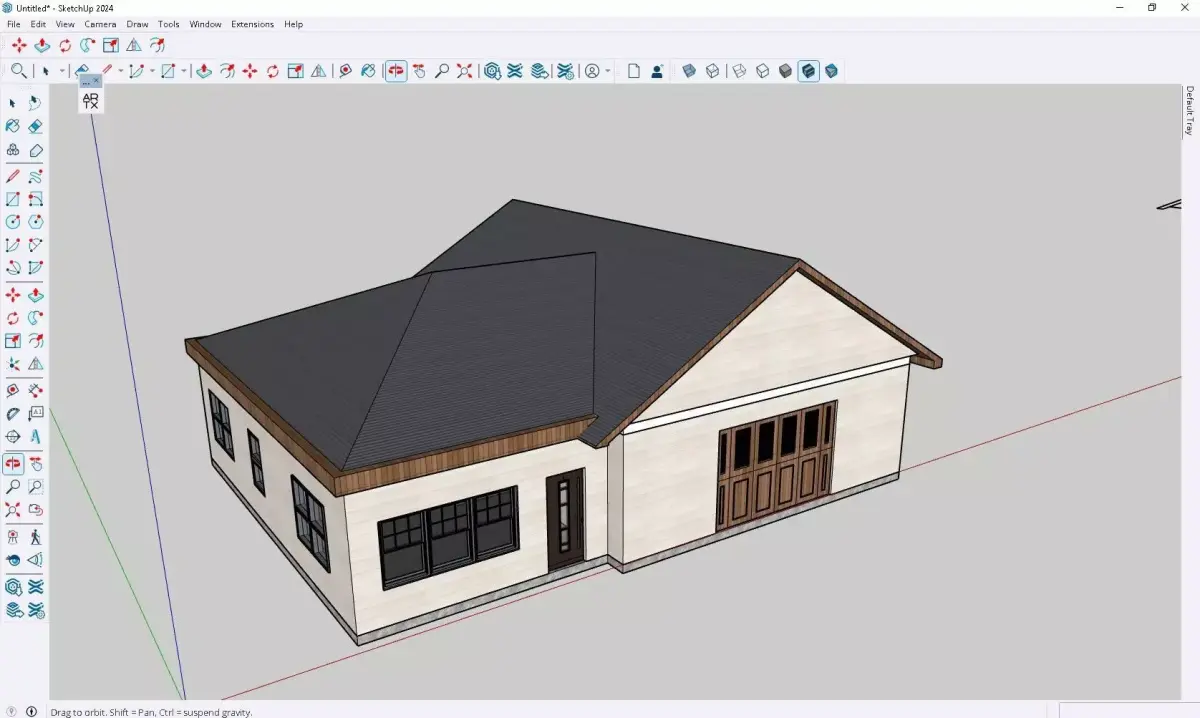1200x718 pixels.
Task: Choose the Axes tool
Action: click(13, 437)
